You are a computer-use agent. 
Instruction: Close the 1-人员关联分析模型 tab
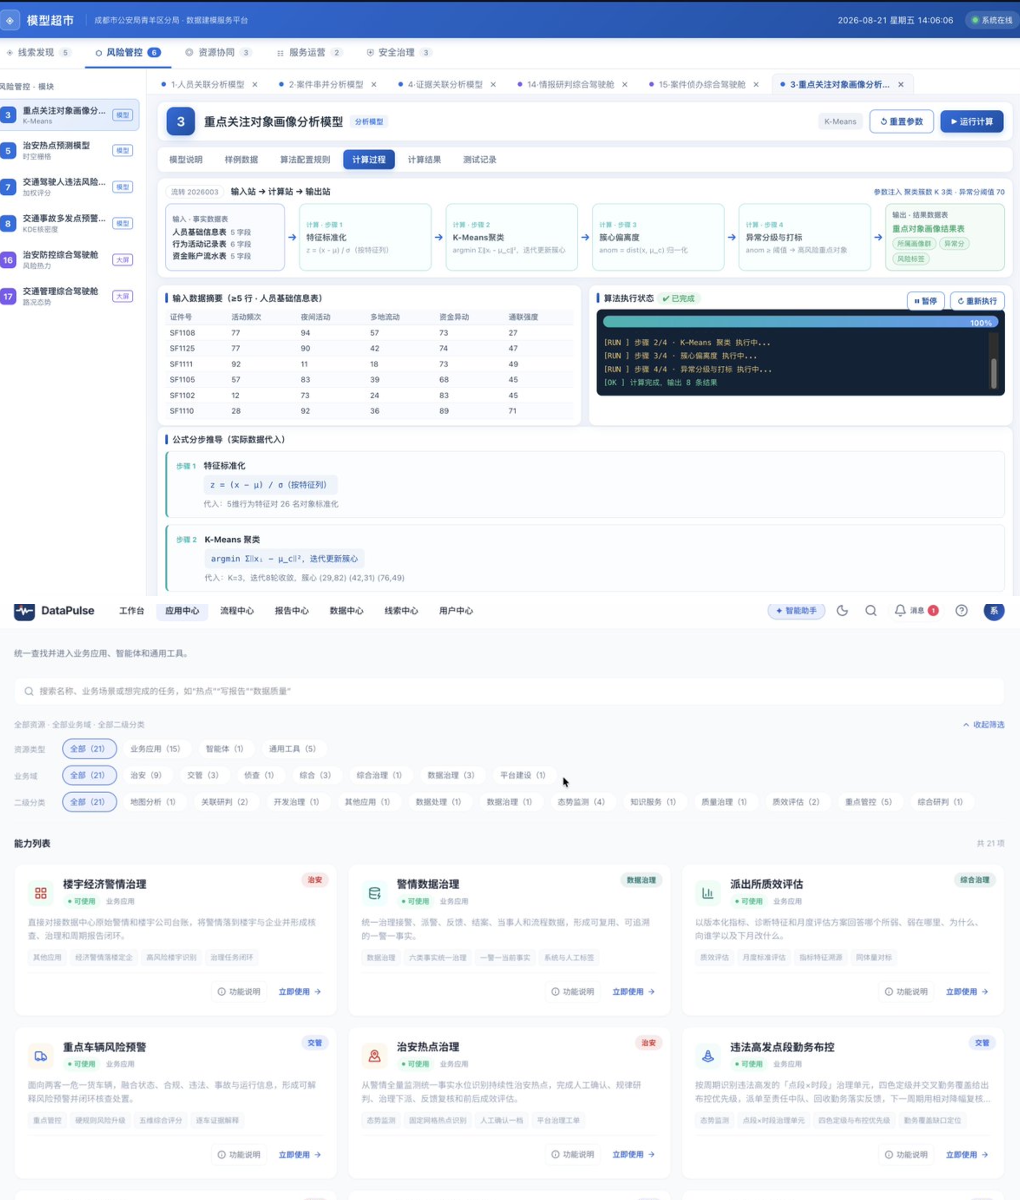coord(255,85)
